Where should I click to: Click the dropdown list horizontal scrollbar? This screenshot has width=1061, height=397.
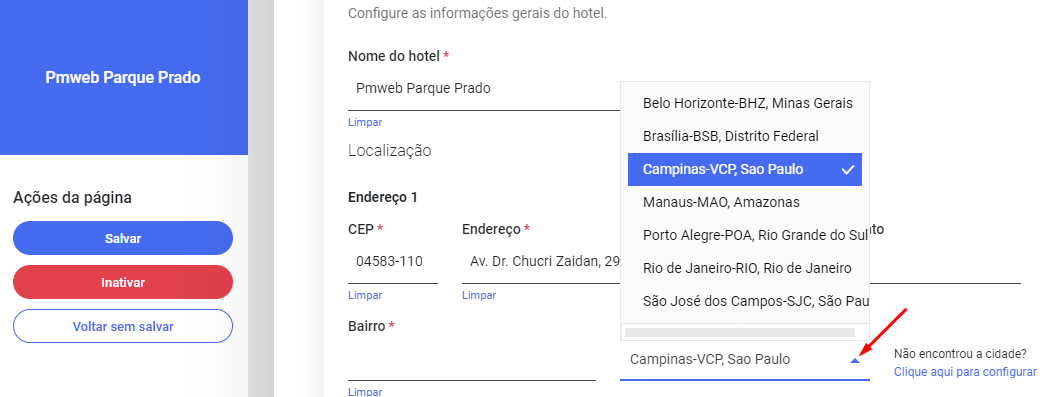click(x=740, y=333)
